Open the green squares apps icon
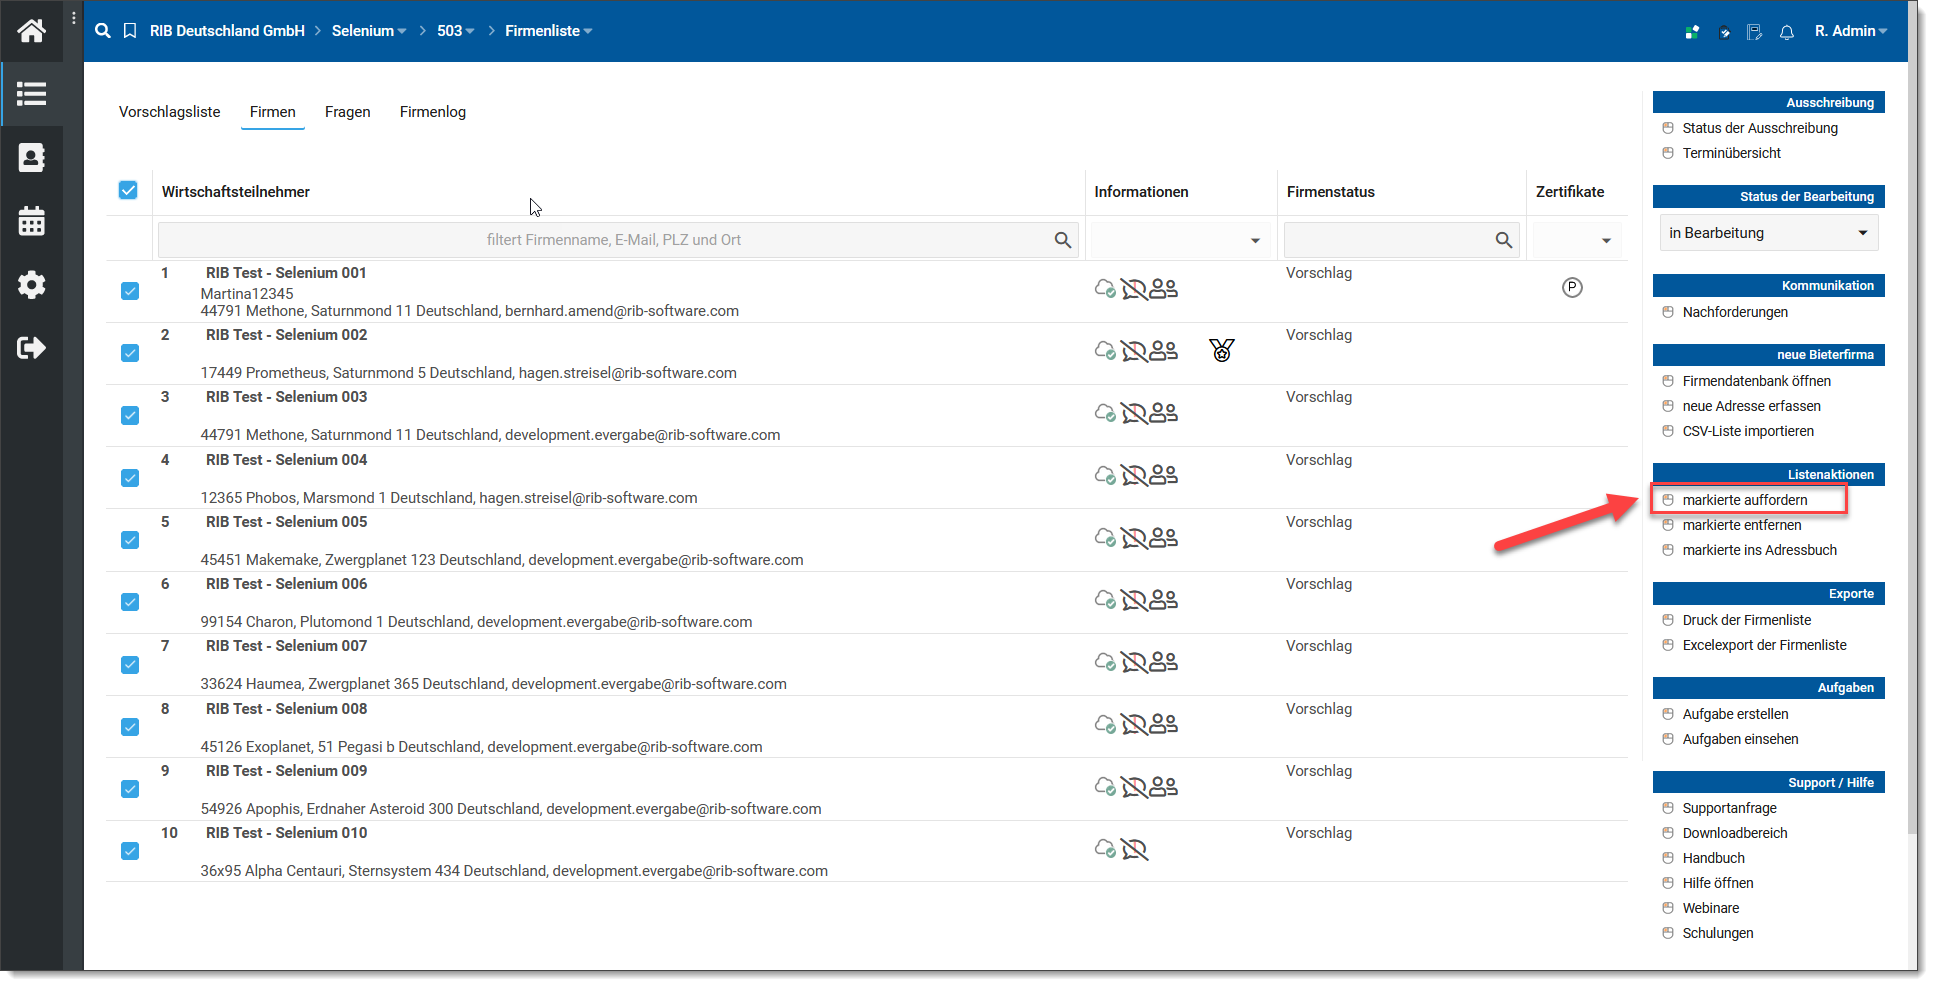The height and width of the screenshot is (986, 1933). click(x=1692, y=32)
